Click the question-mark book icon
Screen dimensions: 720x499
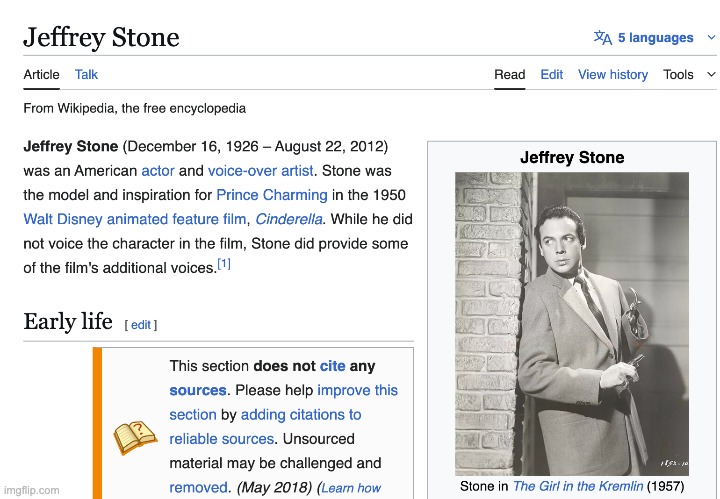coord(135,438)
